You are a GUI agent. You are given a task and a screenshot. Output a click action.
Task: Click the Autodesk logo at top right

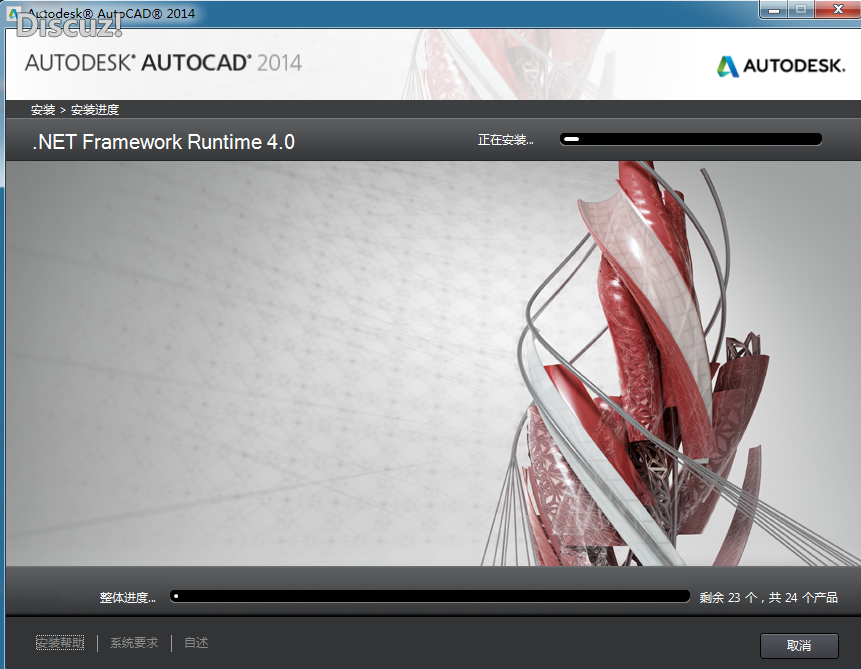(780, 66)
